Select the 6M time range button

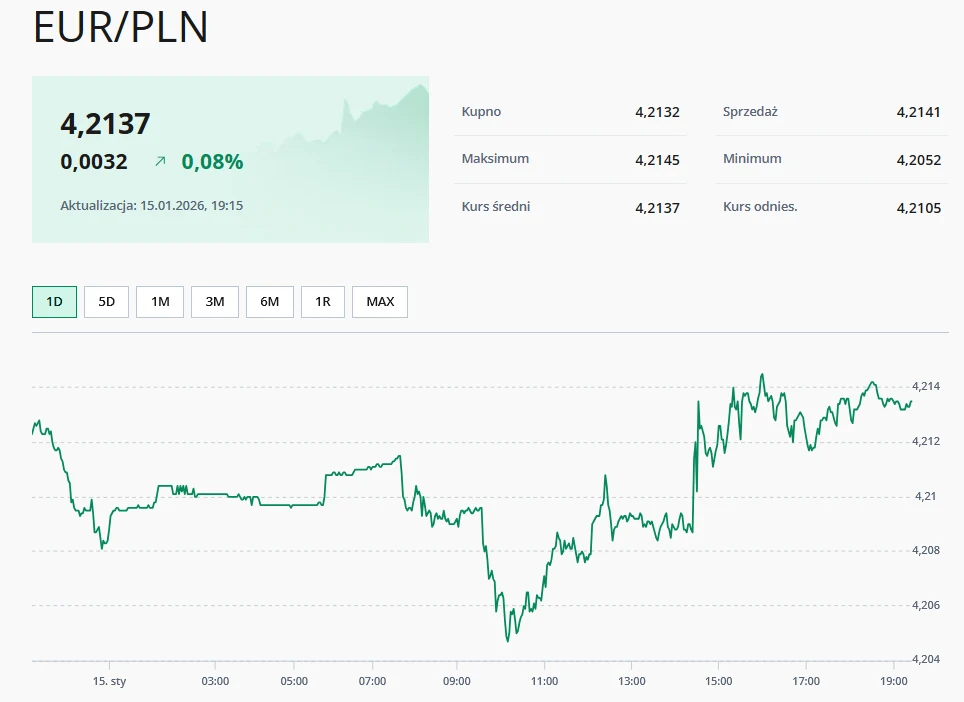point(269,301)
